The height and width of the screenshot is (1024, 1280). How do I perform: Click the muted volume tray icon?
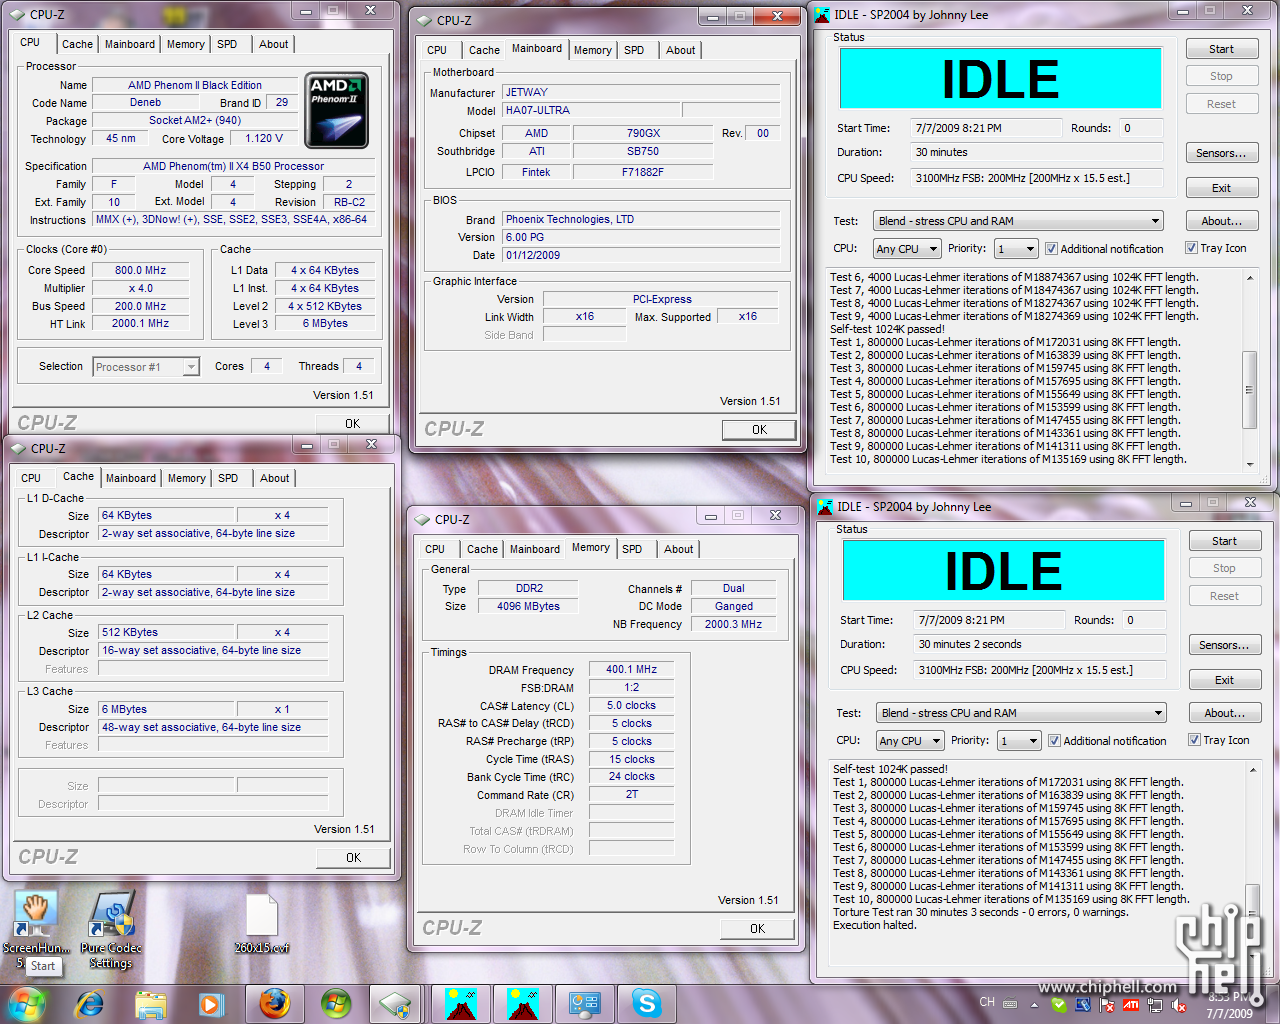tap(1180, 1005)
